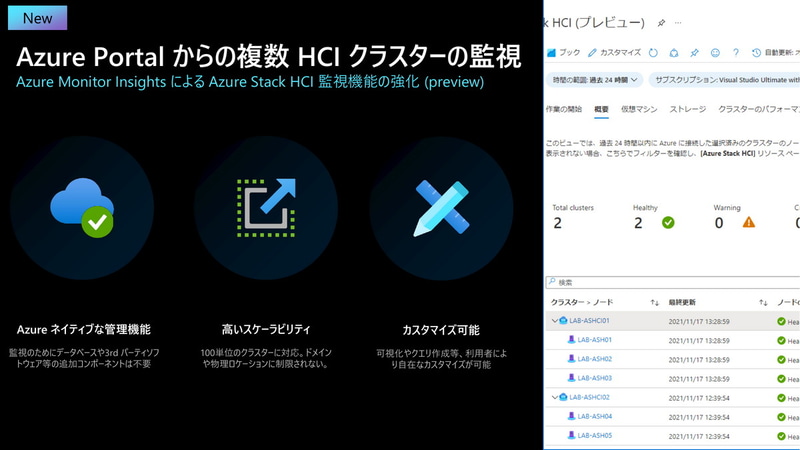Image resolution: width=800 pixels, height=450 pixels.
Task: Click the カスタマイズ pencil button
Action: click(614, 53)
